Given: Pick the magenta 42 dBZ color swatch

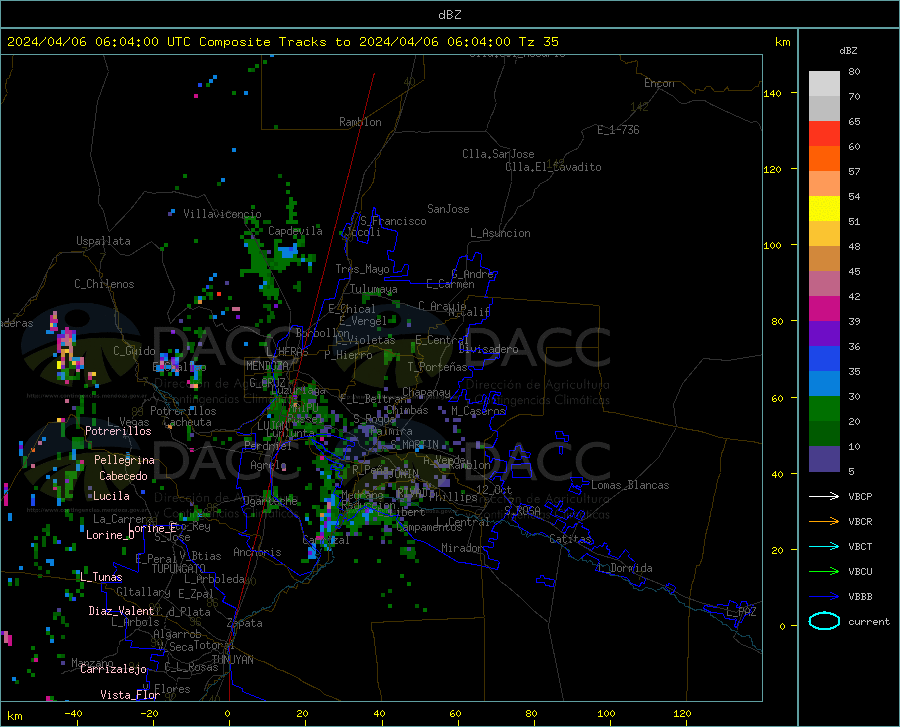Looking at the screenshot, I should [x=824, y=309].
